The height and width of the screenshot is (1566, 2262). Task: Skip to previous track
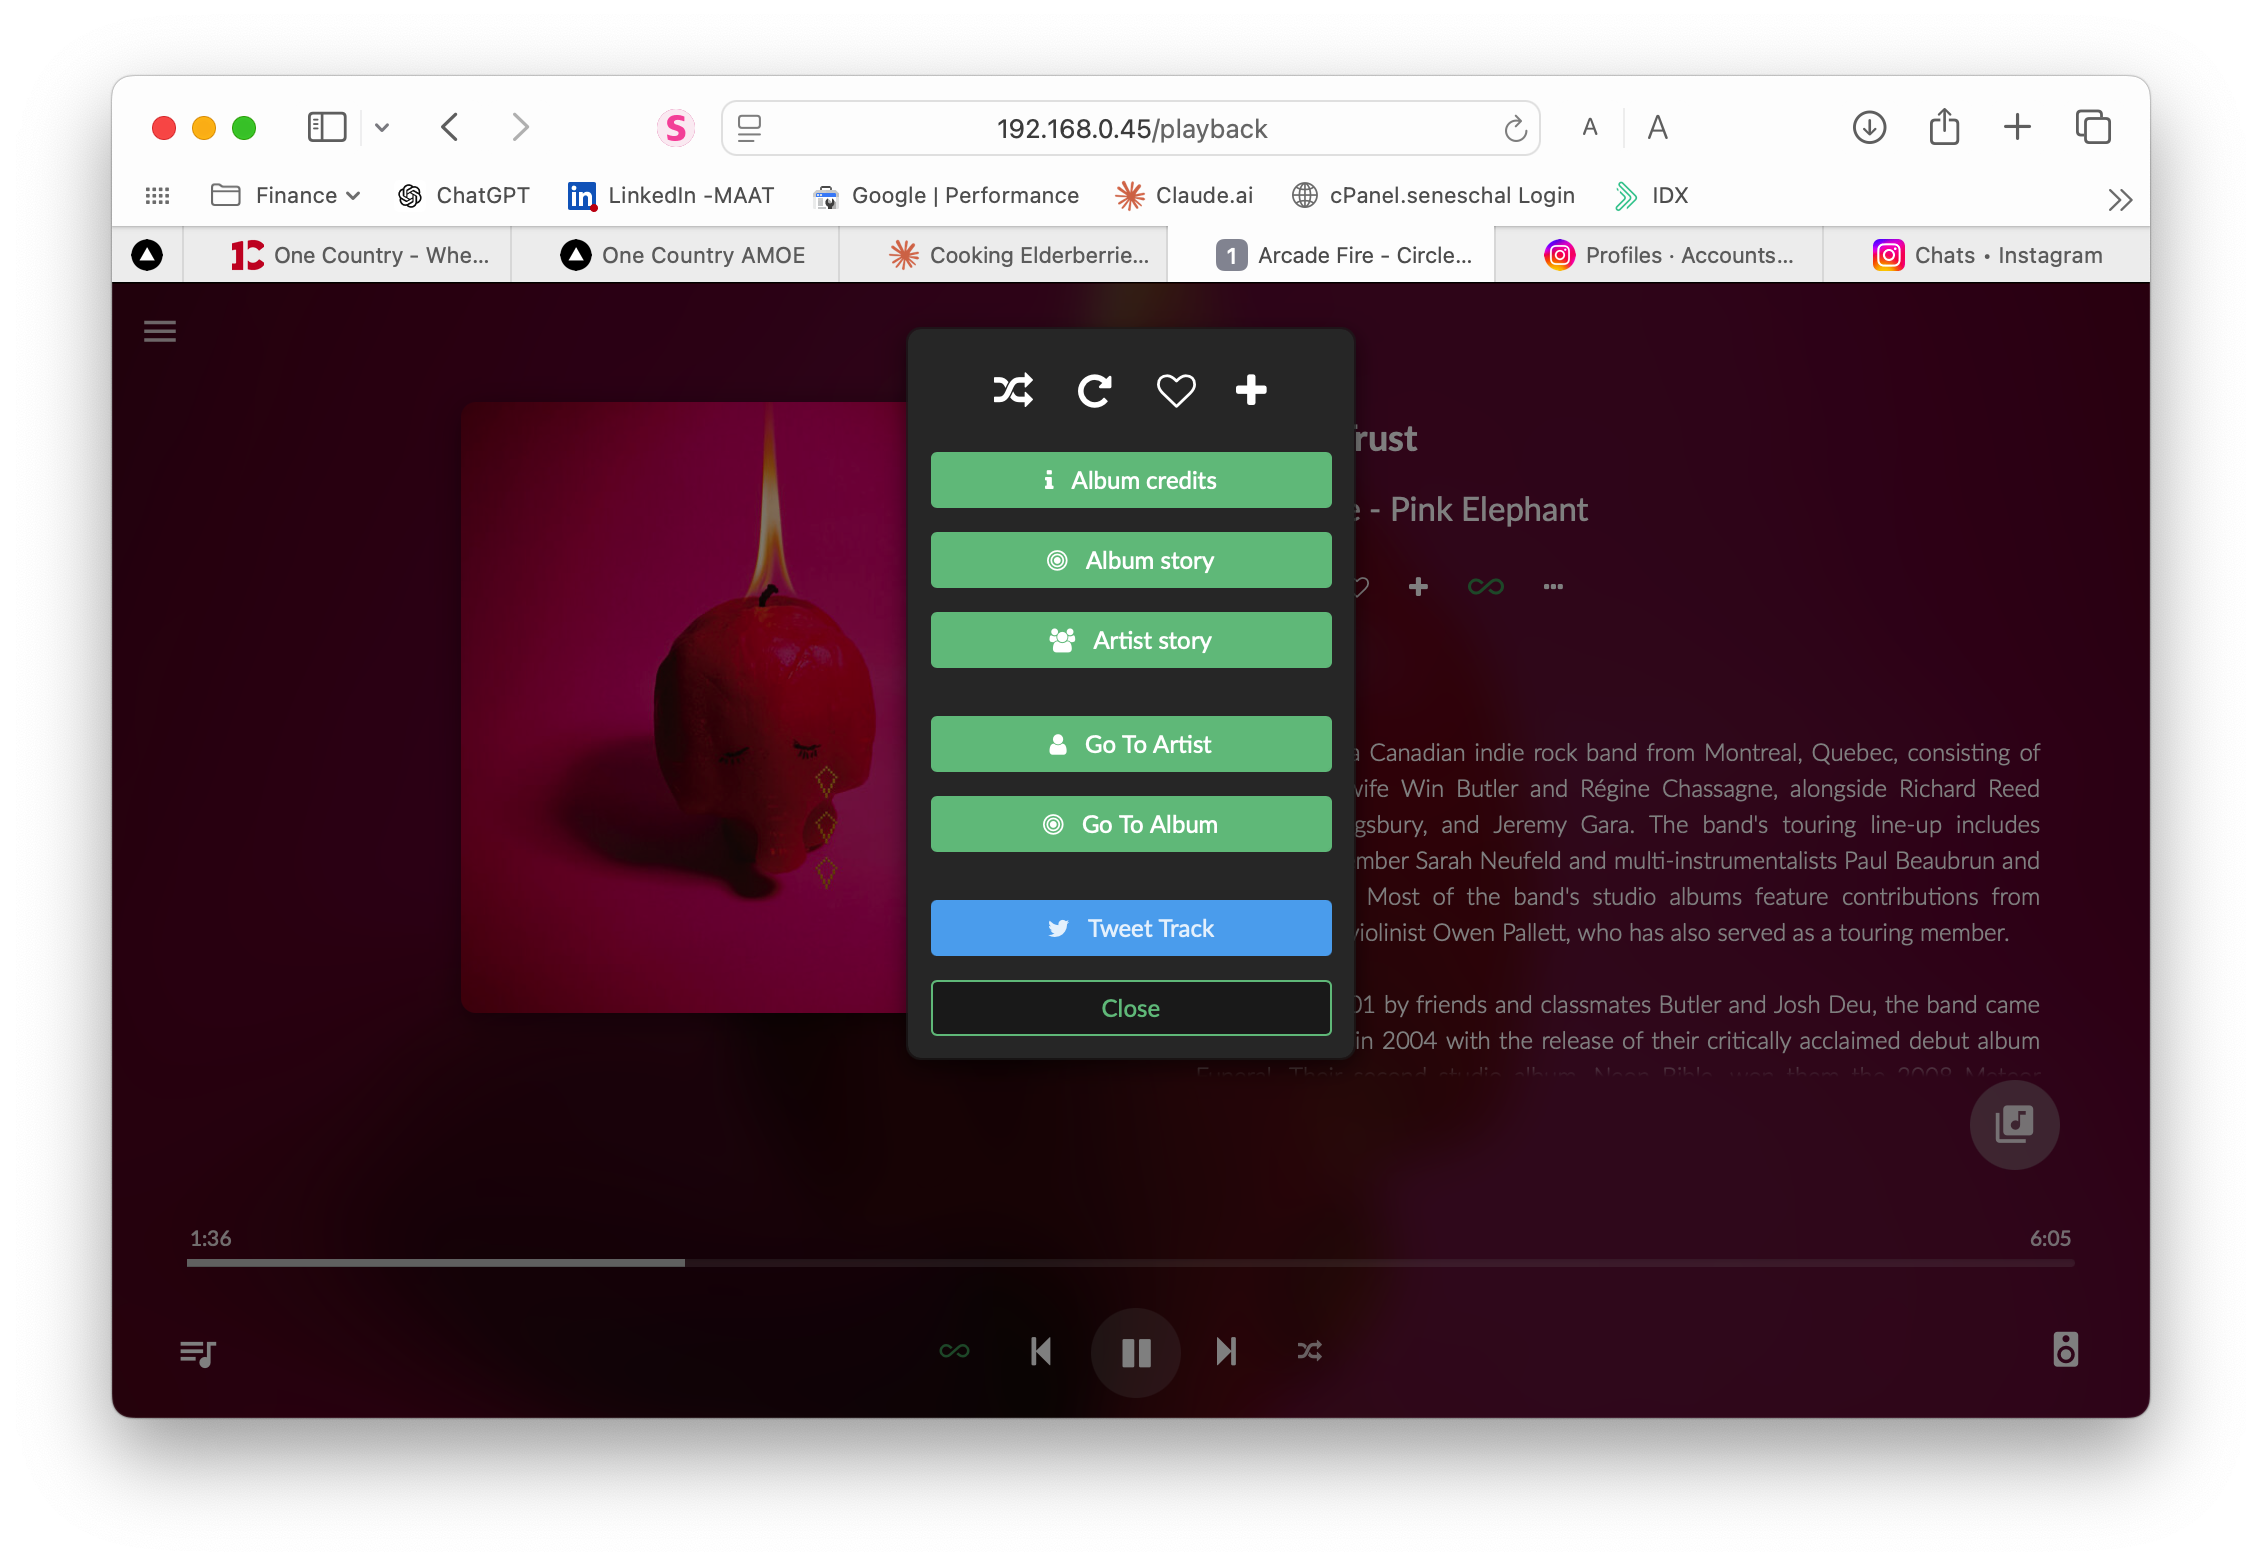point(1041,1352)
